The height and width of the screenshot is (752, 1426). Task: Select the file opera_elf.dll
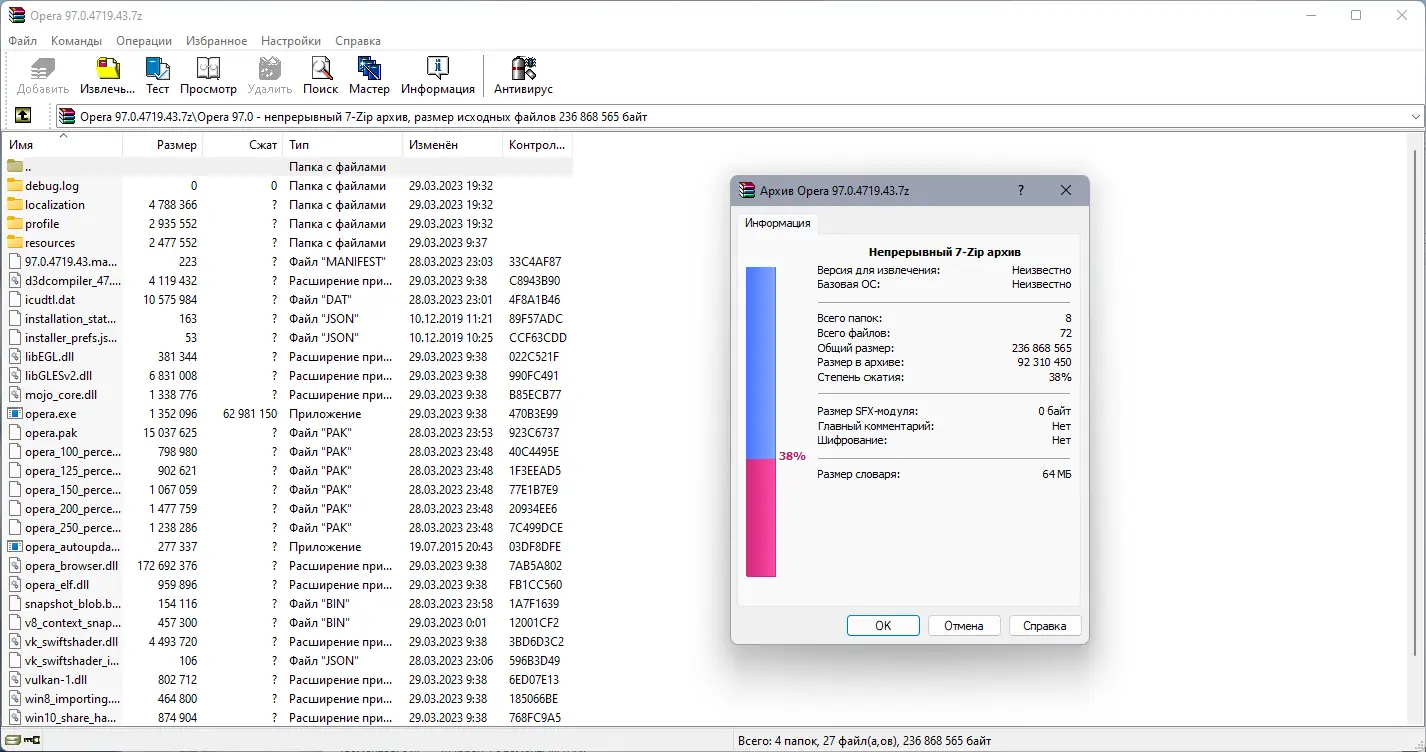tap(57, 584)
